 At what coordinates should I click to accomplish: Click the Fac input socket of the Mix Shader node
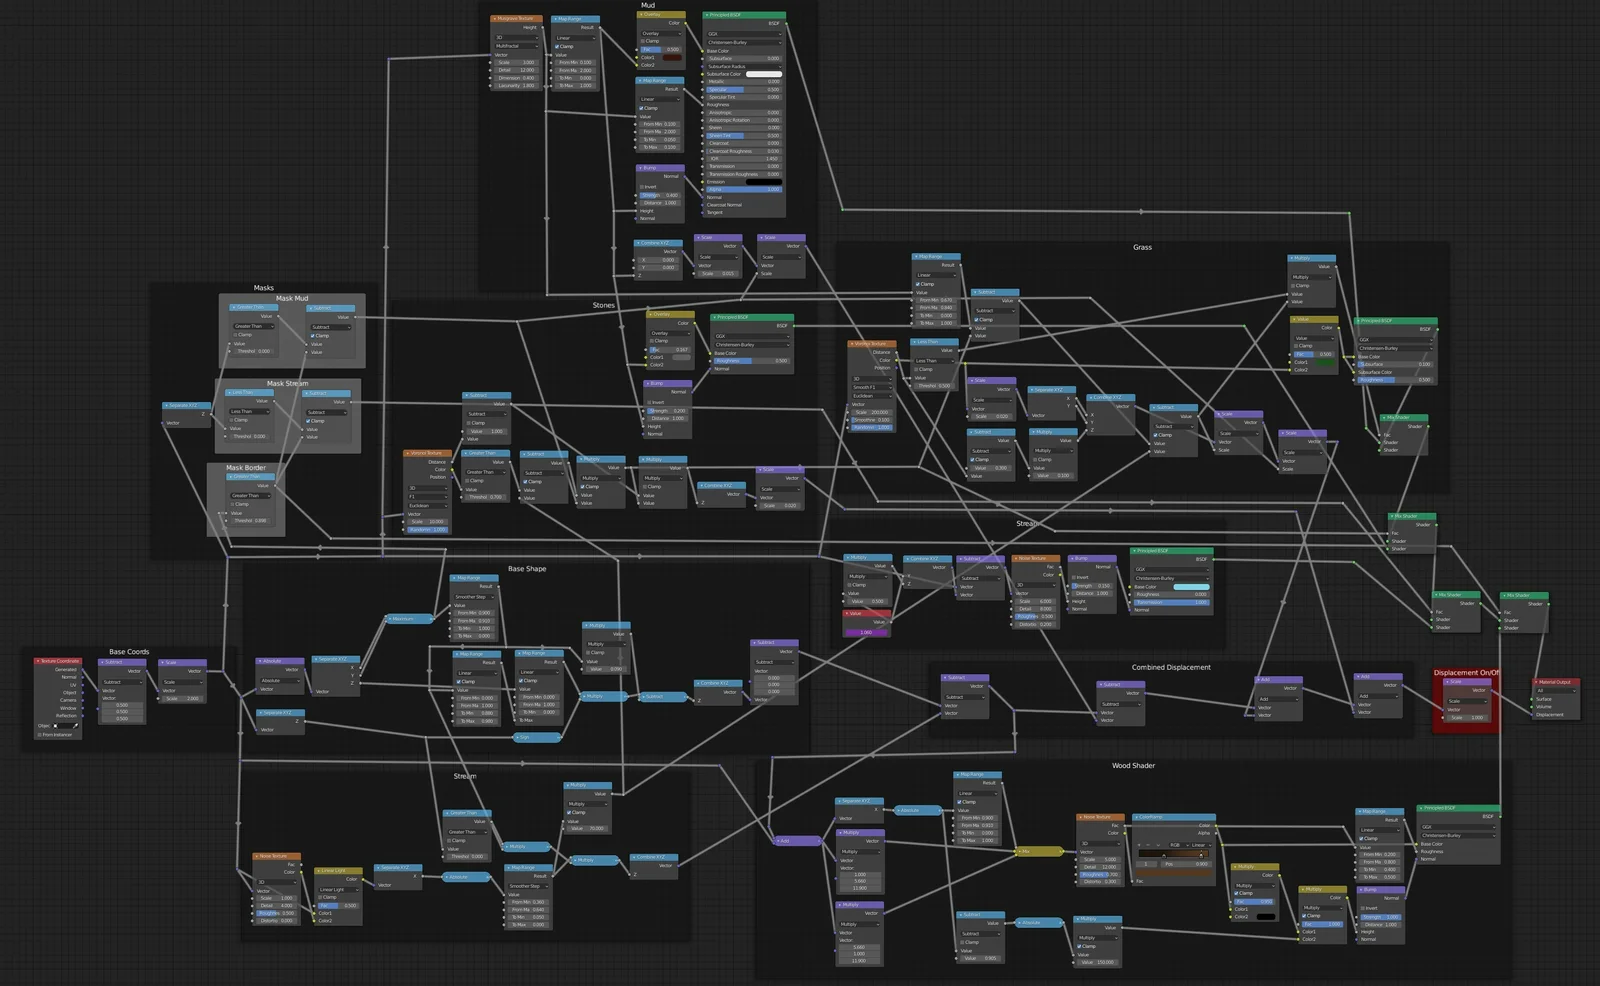(1387, 533)
